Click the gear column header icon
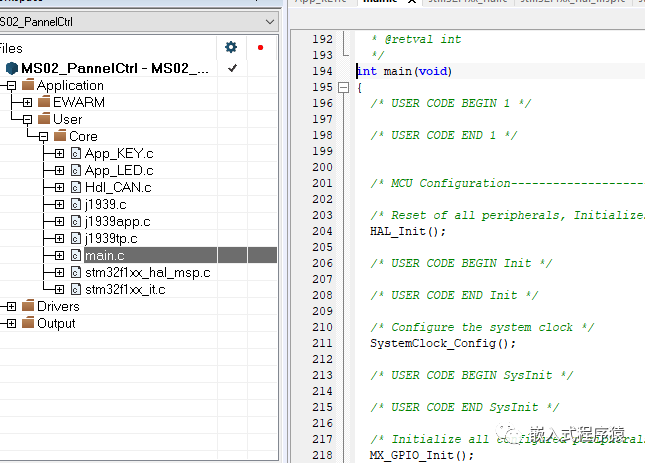This screenshot has width=645, height=463. coord(231,47)
